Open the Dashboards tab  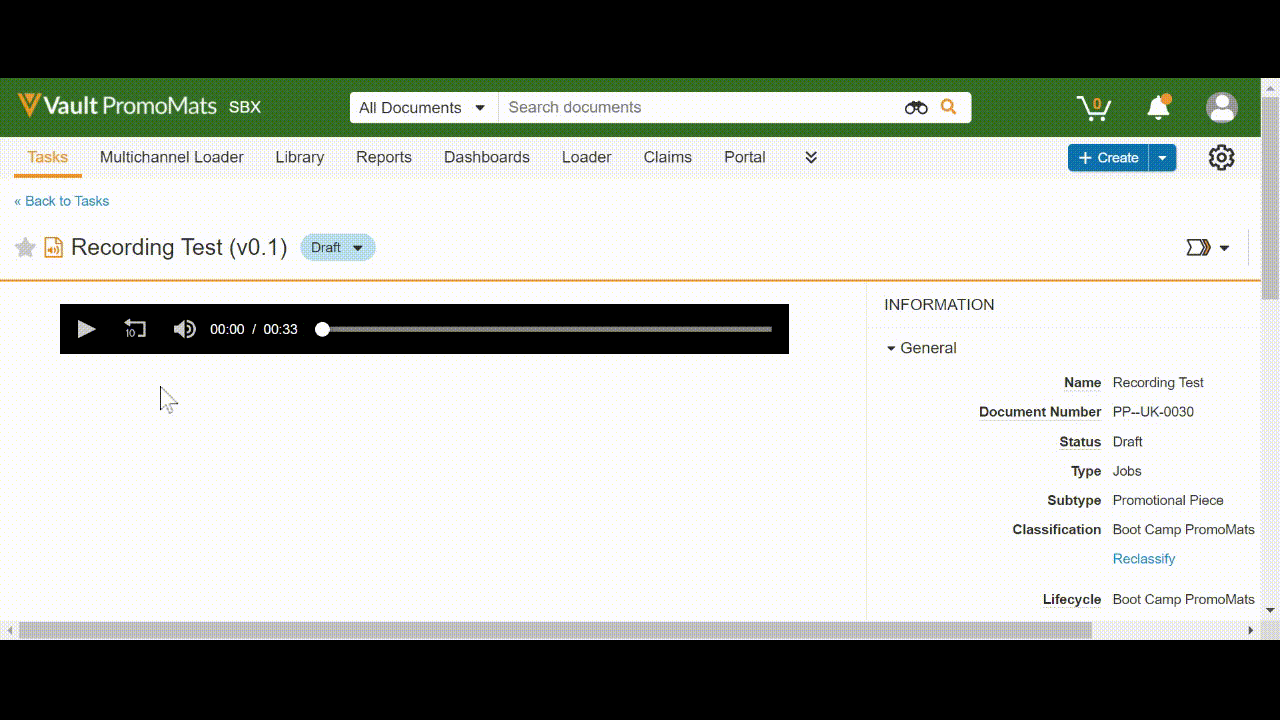click(486, 157)
